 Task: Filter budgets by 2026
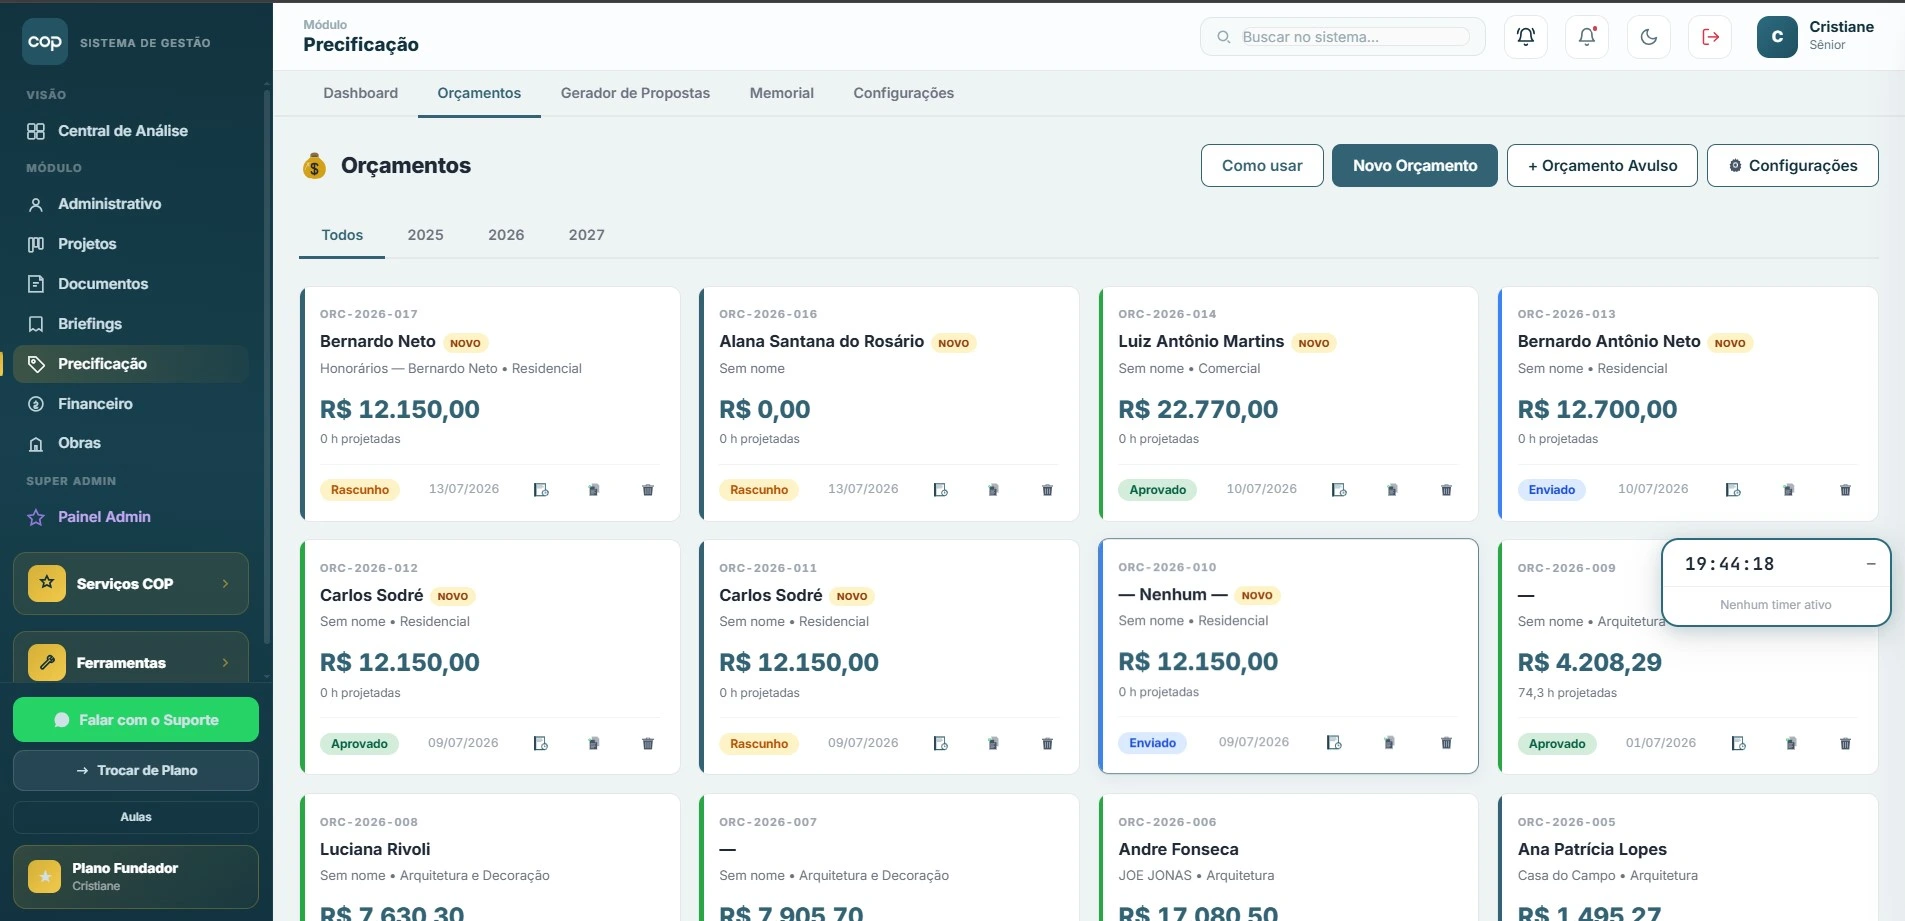click(506, 235)
